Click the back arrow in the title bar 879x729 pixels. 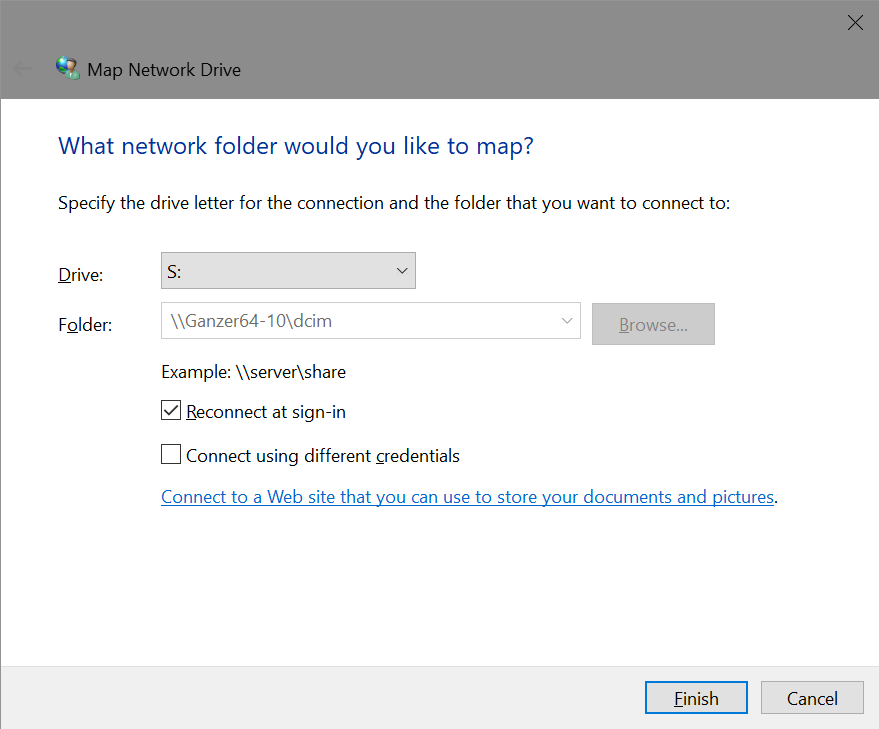(x=22, y=69)
